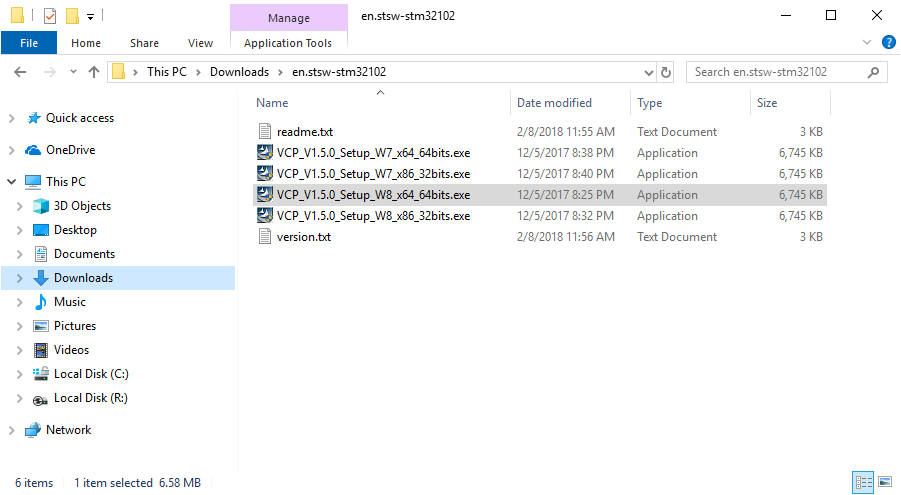
Task: Click This PC in the address bar
Action: tap(167, 72)
